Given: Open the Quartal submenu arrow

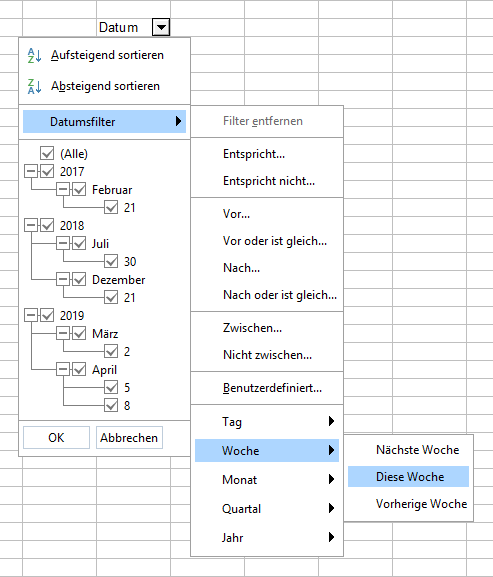Looking at the screenshot, I should tap(331, 508).
